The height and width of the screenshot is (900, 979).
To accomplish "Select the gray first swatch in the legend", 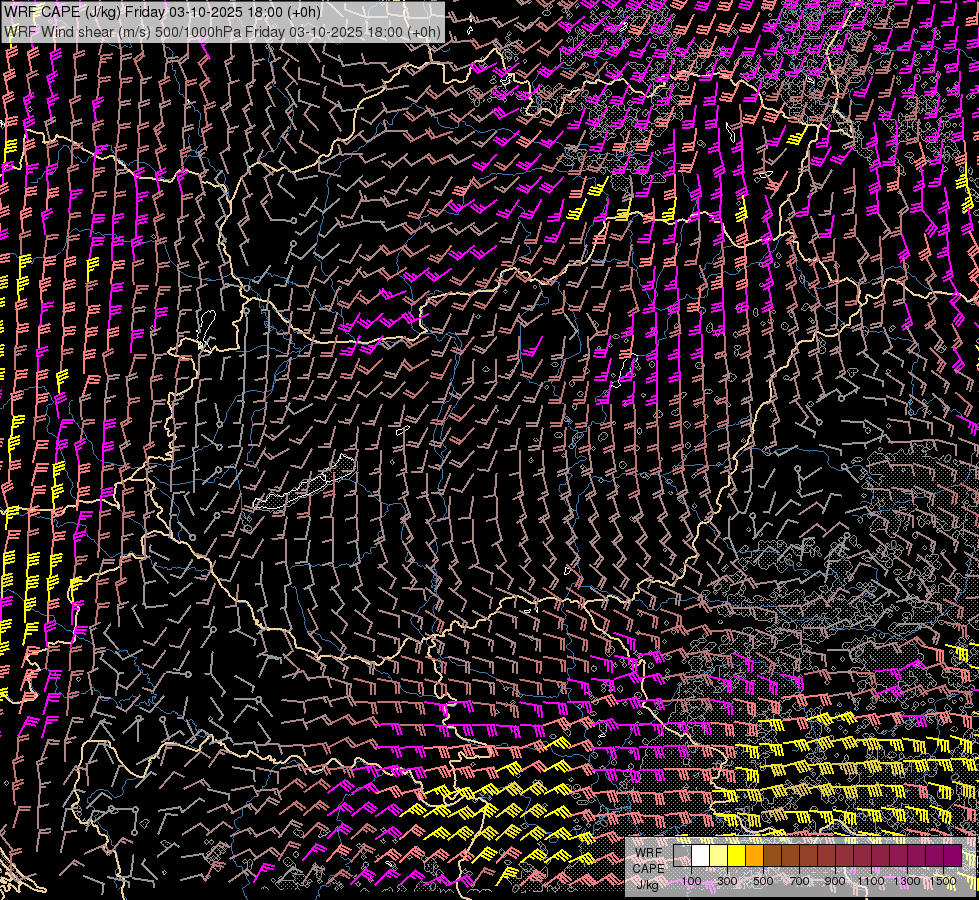I will [682, 855].
